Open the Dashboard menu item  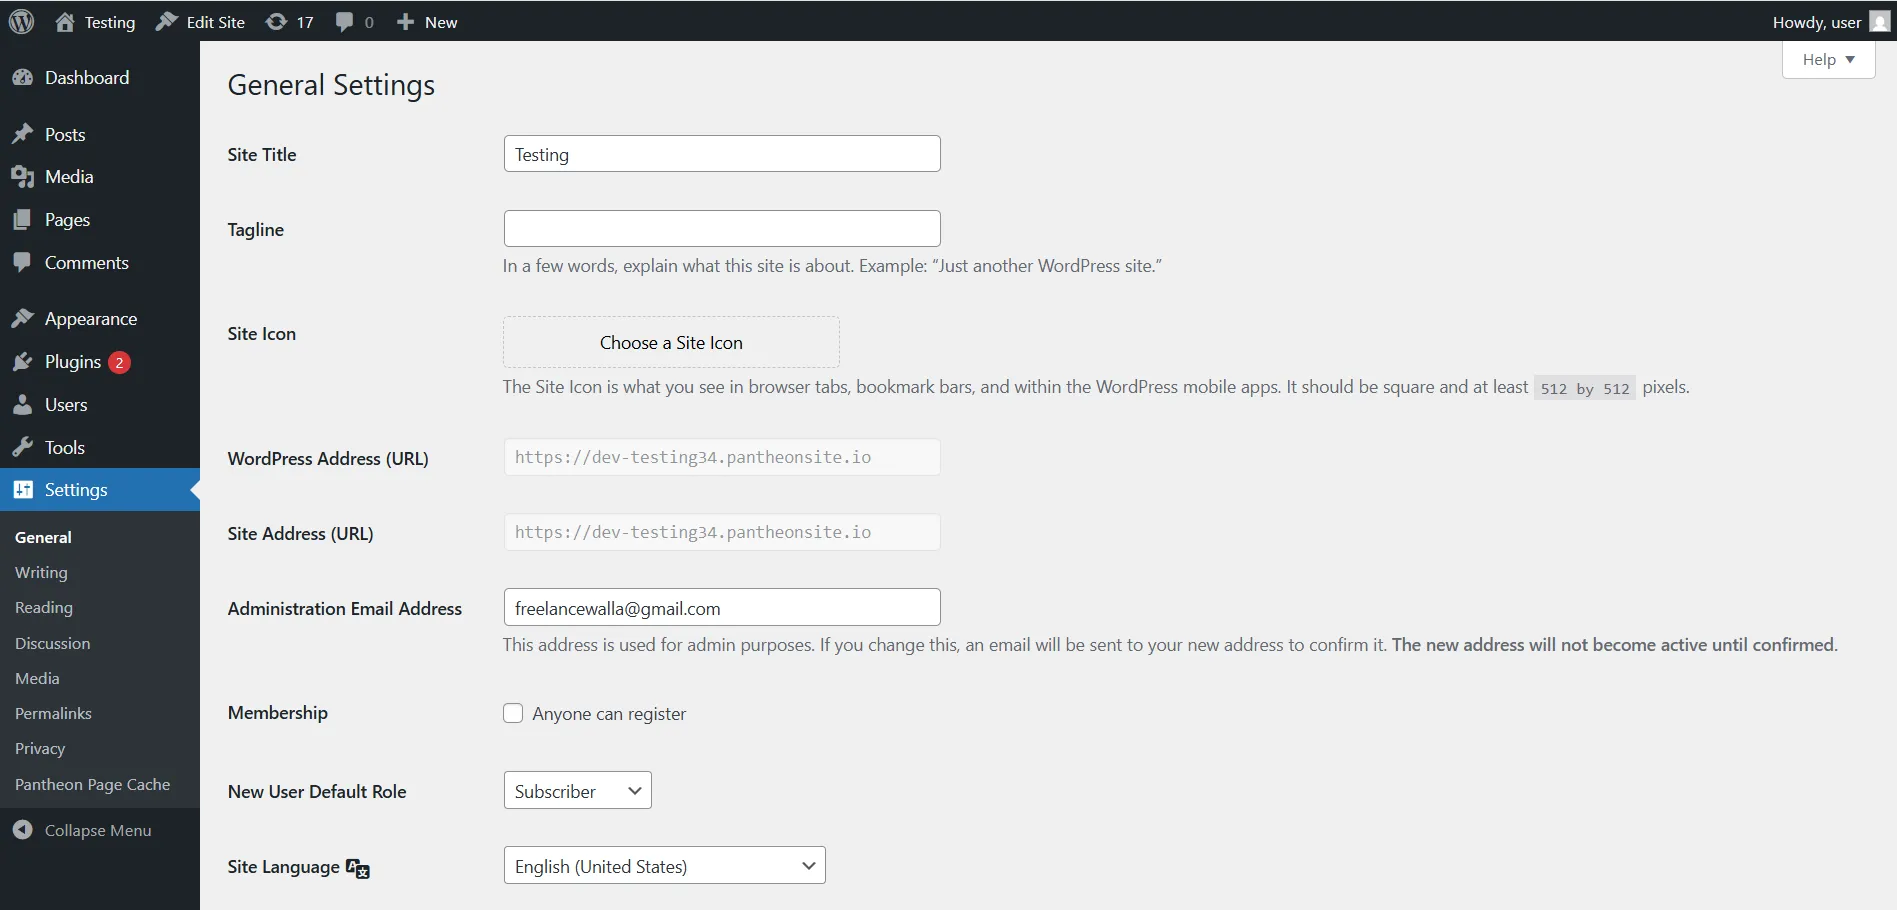click(100, 78)
